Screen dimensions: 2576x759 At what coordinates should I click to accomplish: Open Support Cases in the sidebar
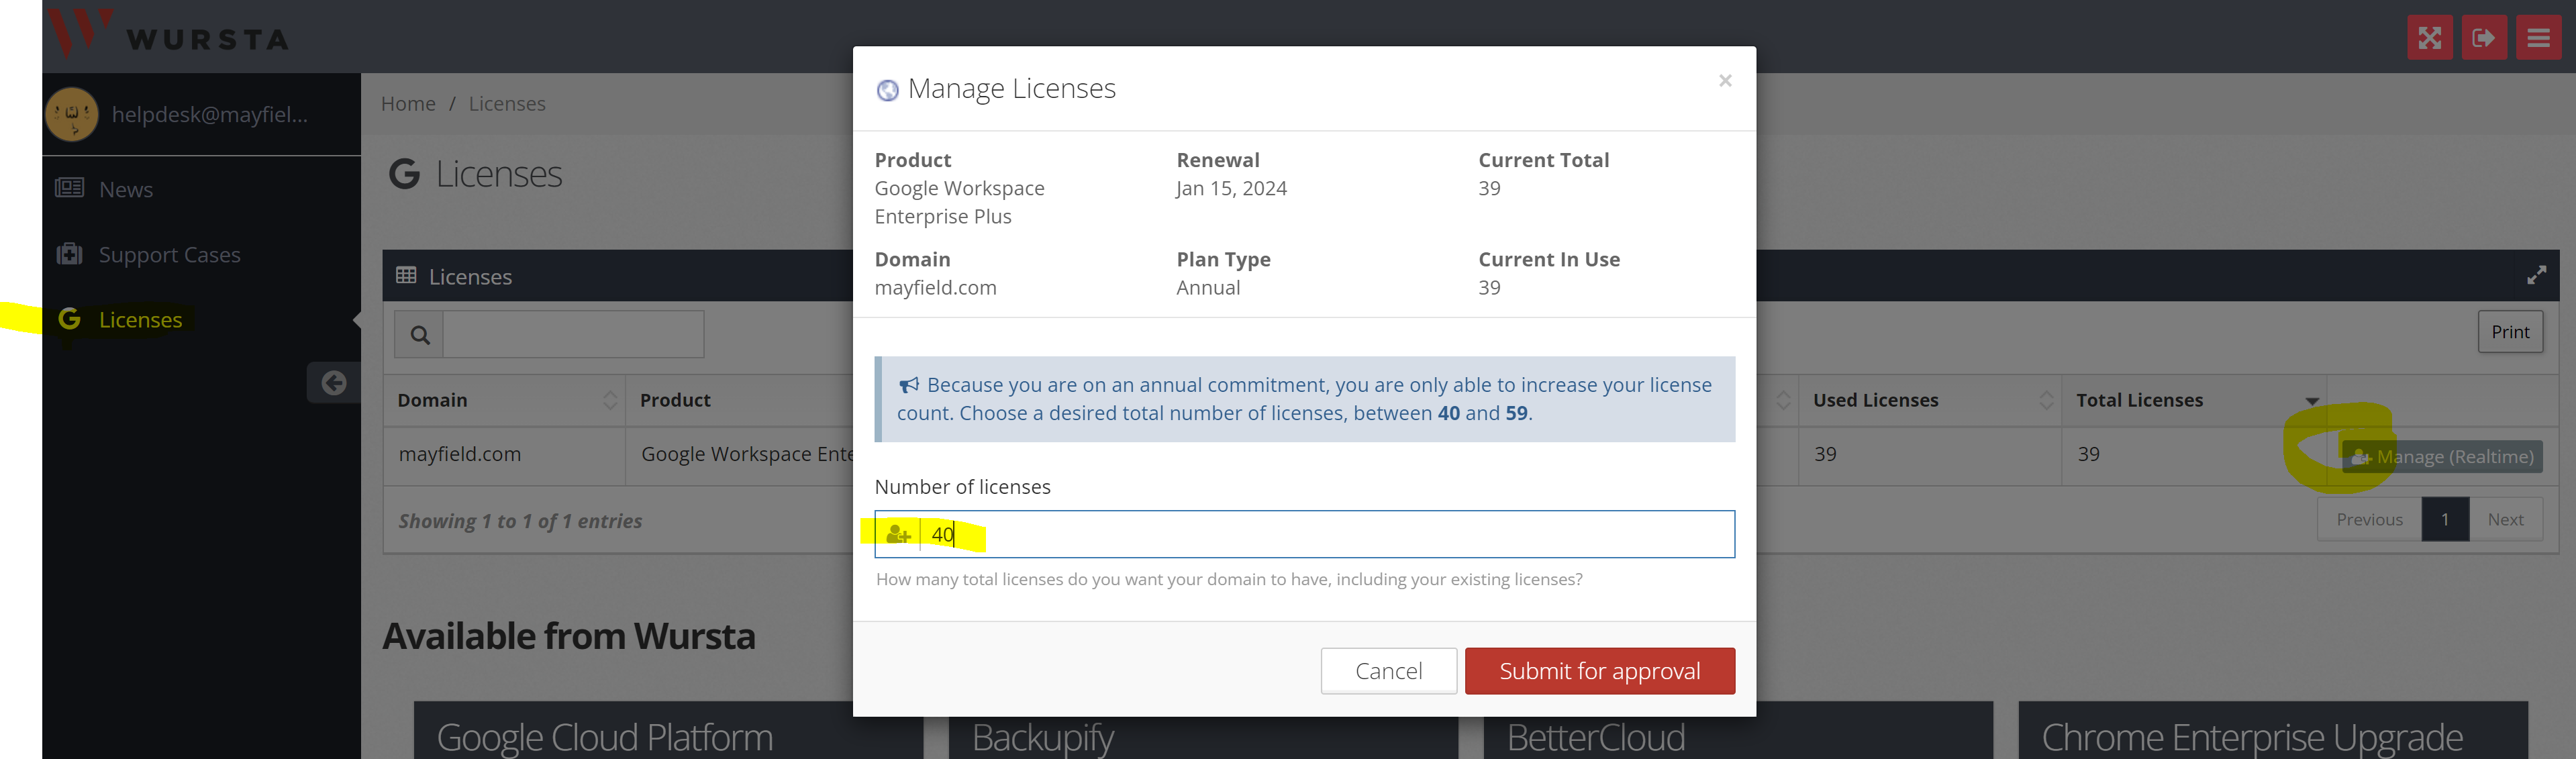[169, 254]
